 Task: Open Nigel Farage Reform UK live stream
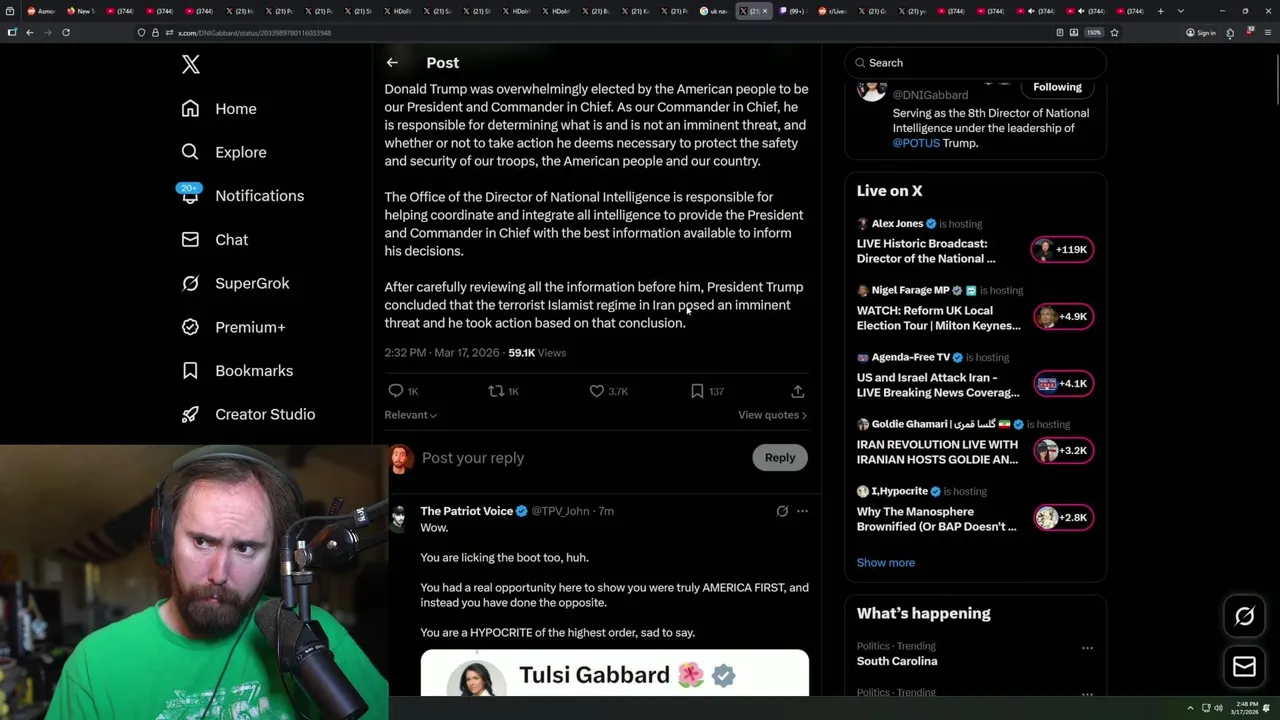click(x=938, y=318)
